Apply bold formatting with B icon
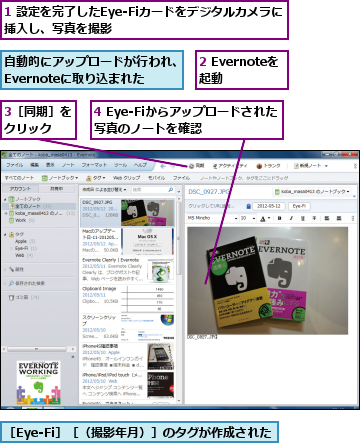Viewport: 360px width, 443px height. coord(279,218)
